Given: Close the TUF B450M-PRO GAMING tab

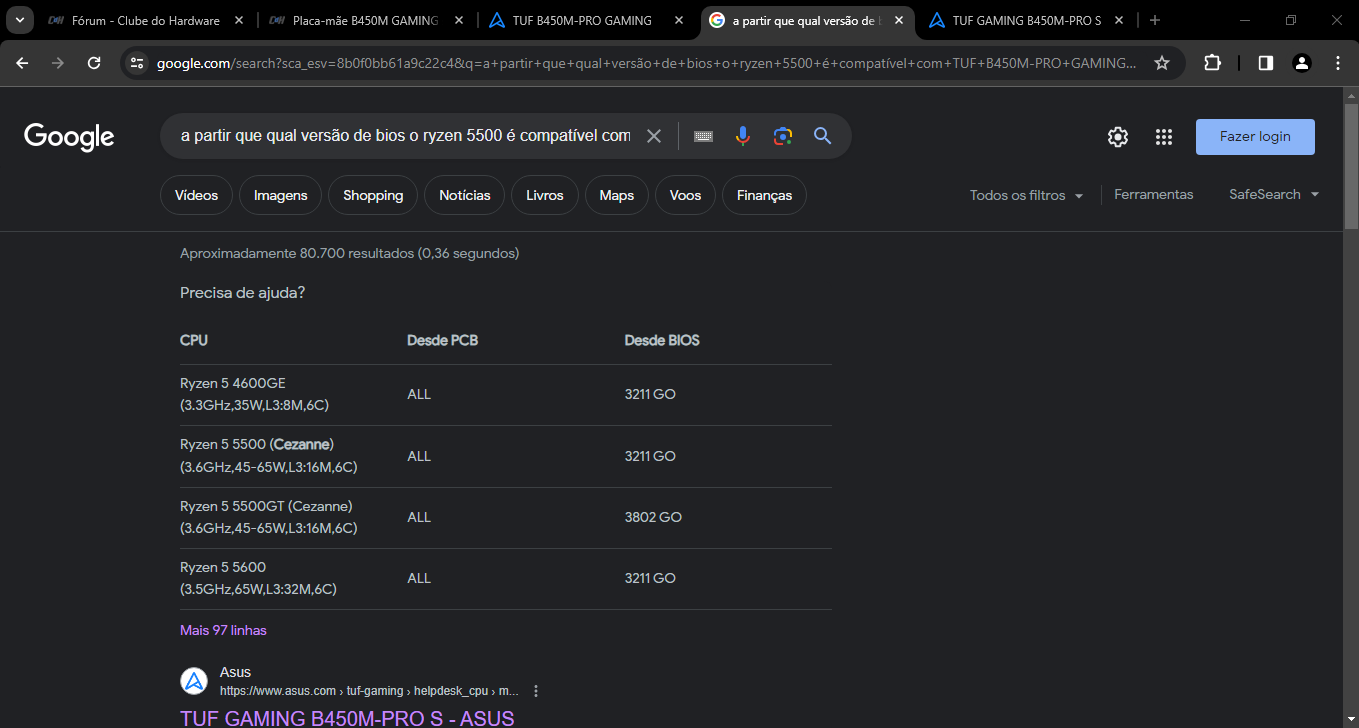Looking at the screenshot, I should point(679,20).
